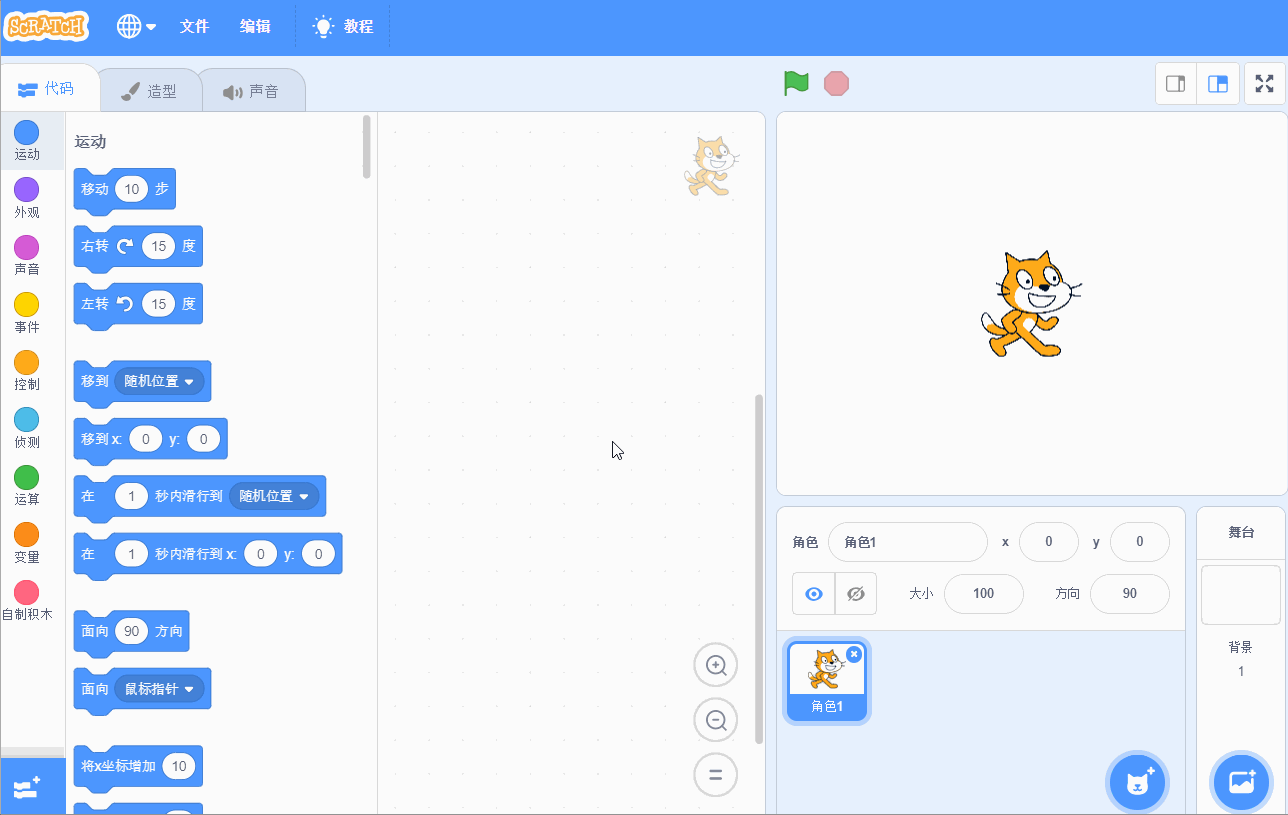Click the 面向 90 方向 value
The height and width of the screenshot is (815, 1288).
point(131,631)
